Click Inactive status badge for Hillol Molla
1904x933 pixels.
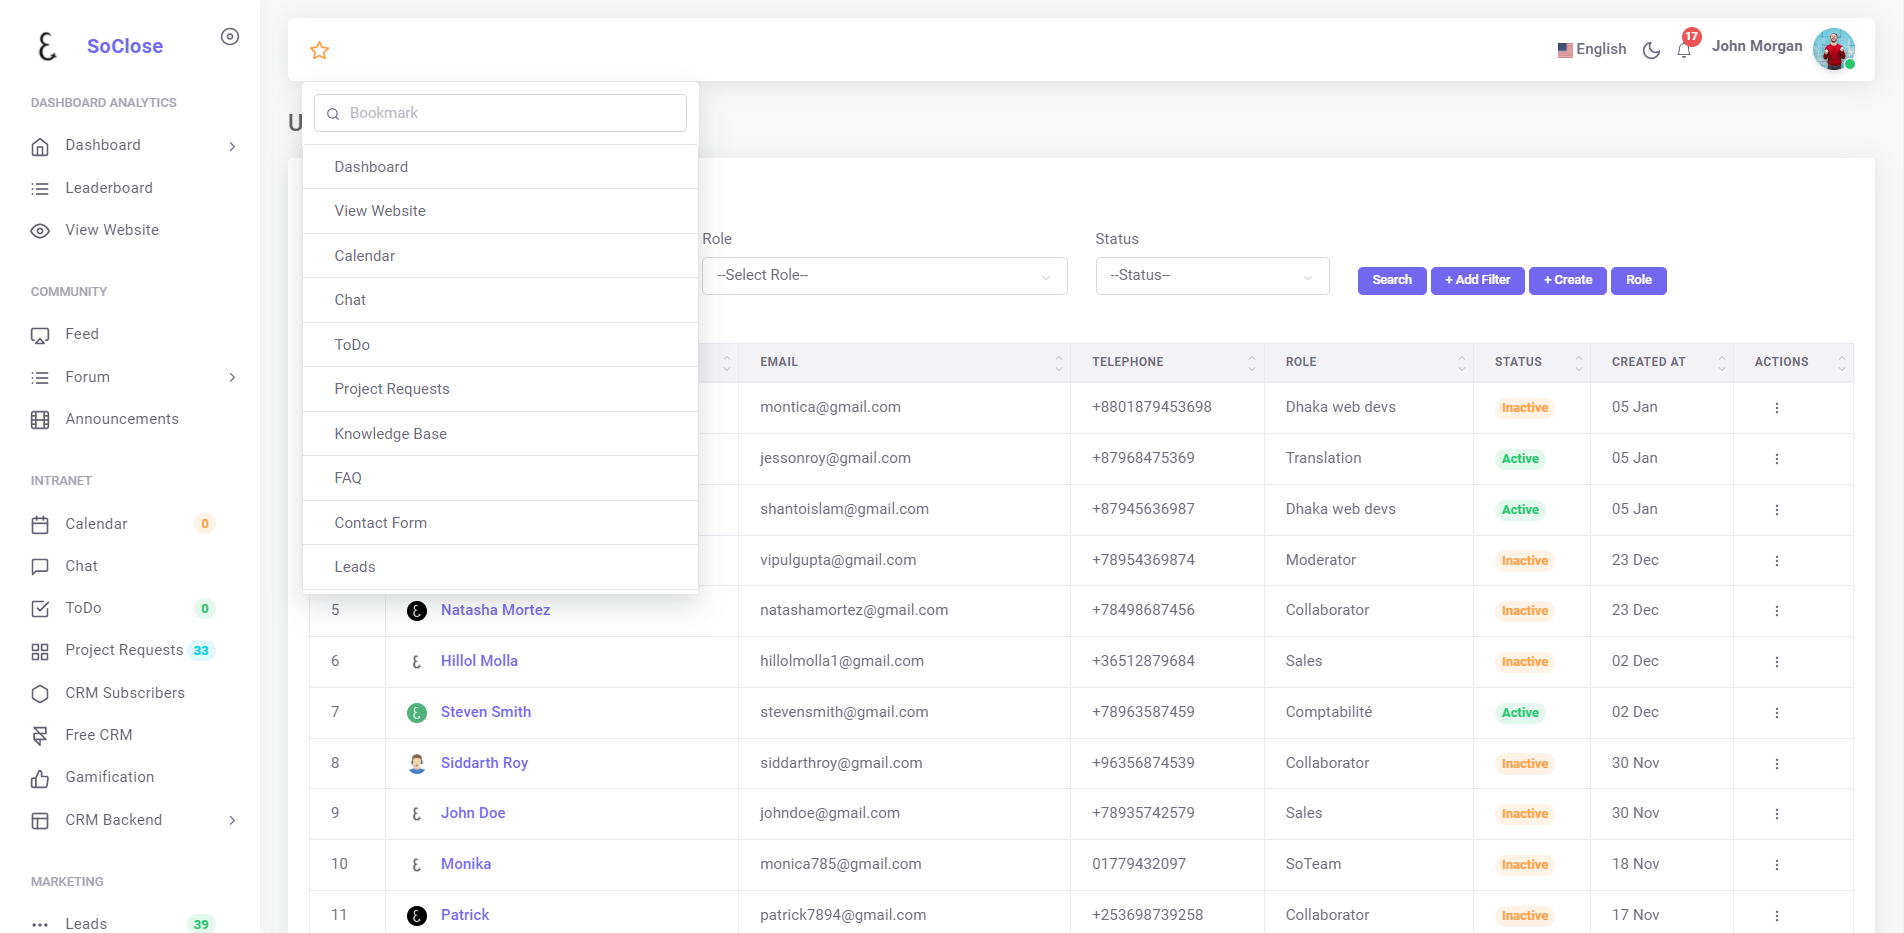[x=1524, y=662]
